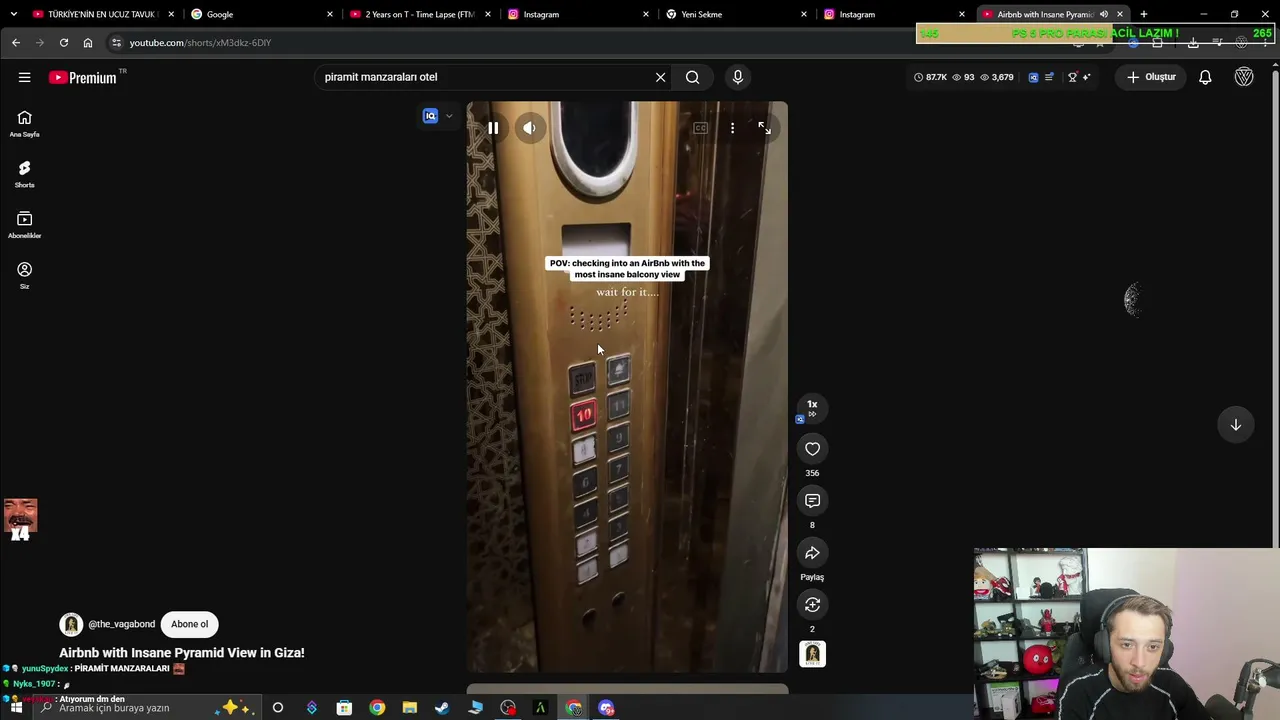
Task: Click the vidIQ badge beside the video
Action: 430,116
